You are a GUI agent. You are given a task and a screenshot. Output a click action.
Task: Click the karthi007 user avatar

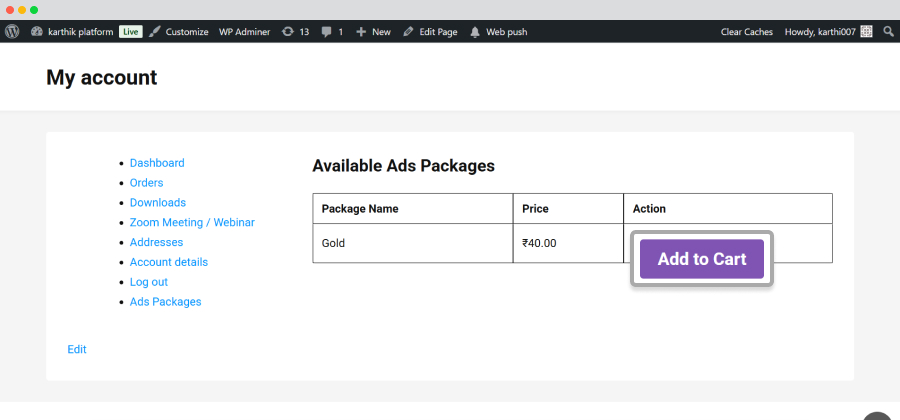(x=867, y=32)
